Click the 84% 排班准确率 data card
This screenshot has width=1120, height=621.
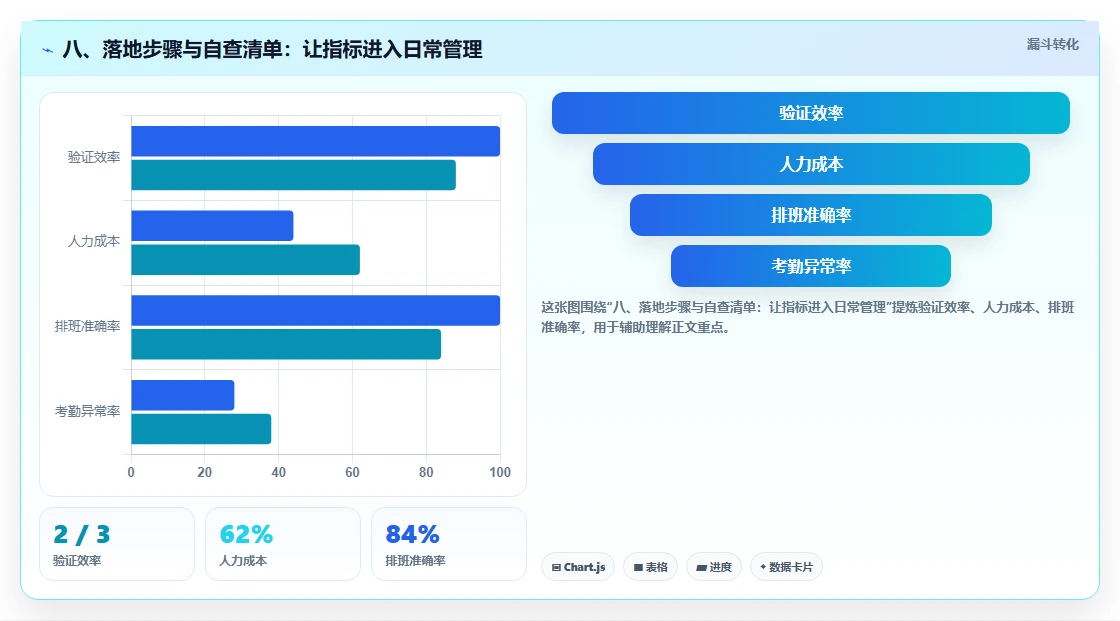click(449, 544)
